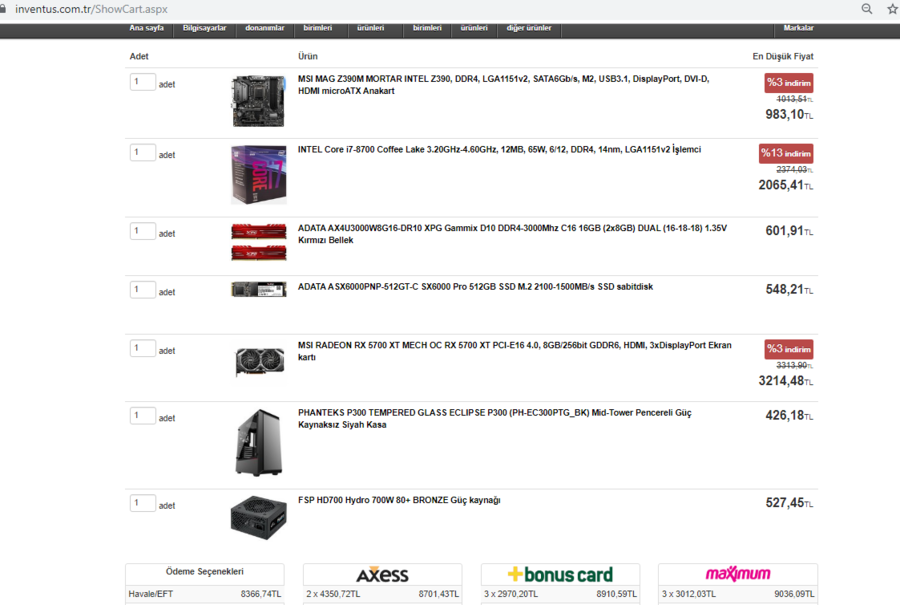Viewport: 900px width, 605px height.
Task: Edit quantity field for MSI MAG Z390M motherboard
Action: click(142, 82)
